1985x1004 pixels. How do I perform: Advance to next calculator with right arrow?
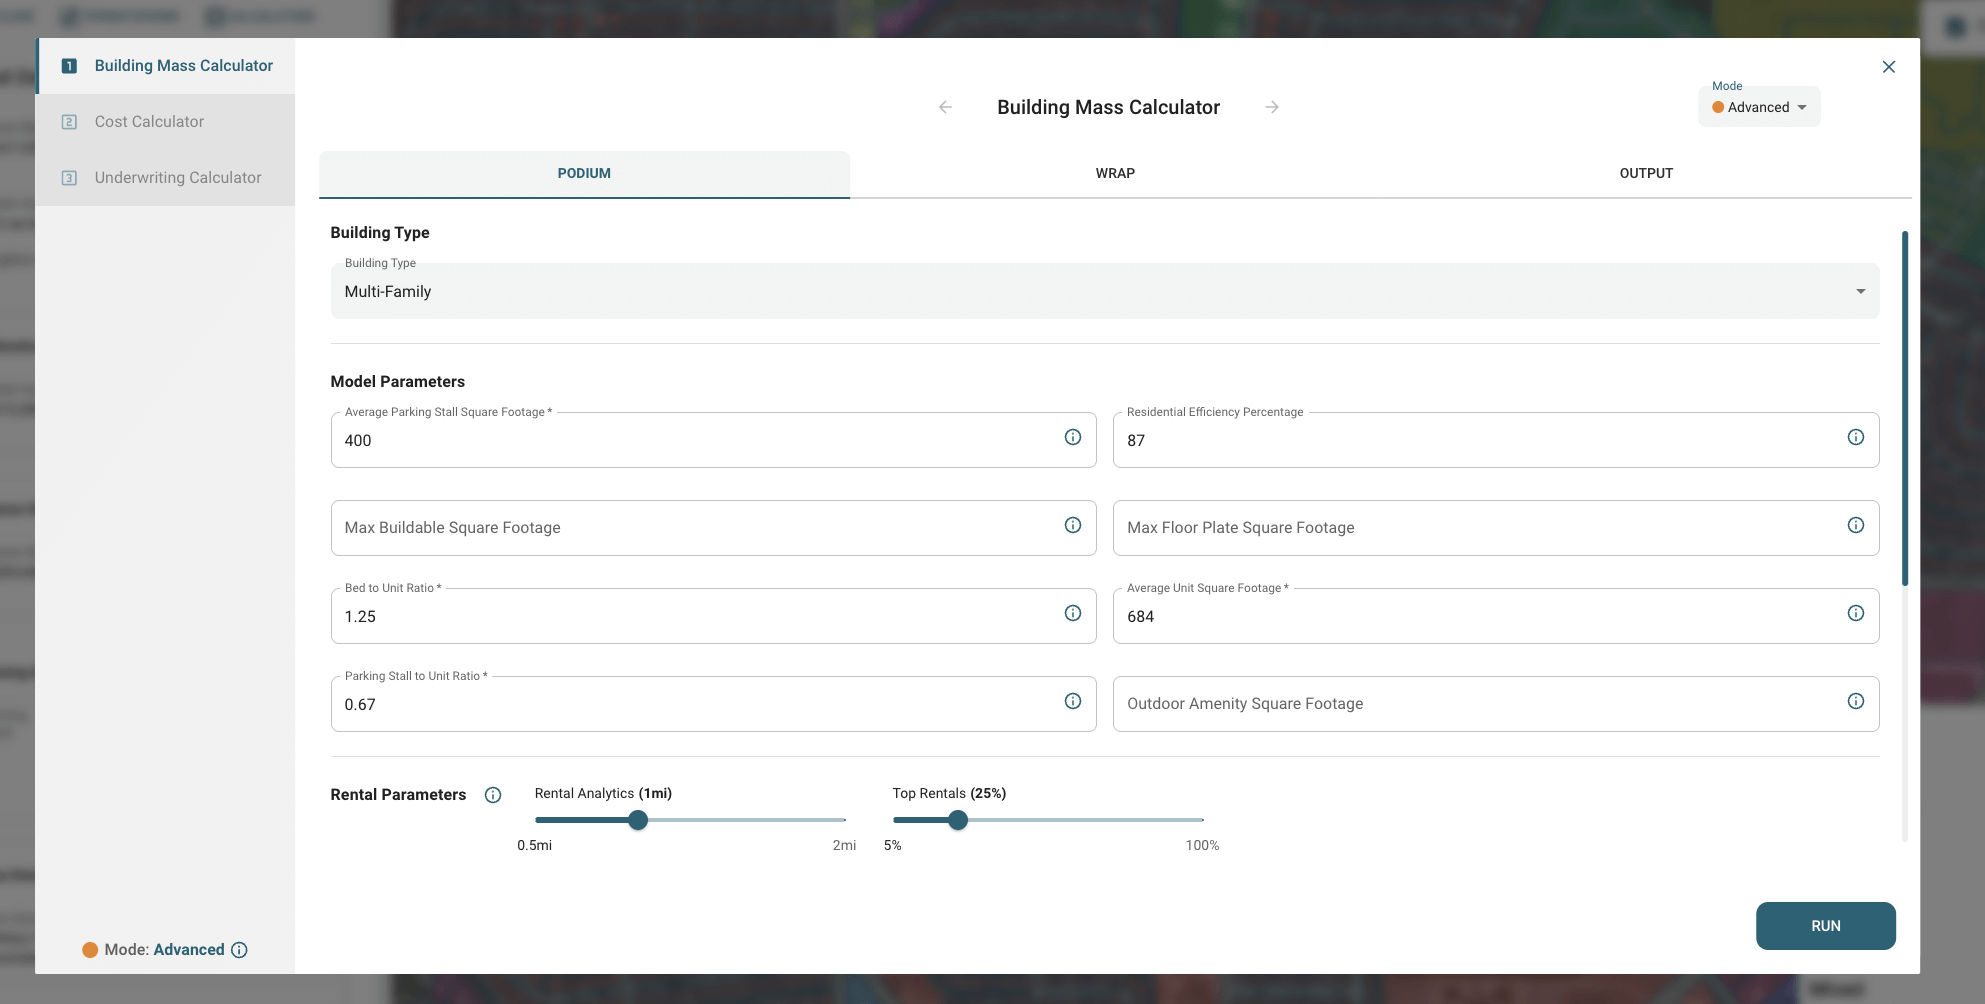point(1272,107)
